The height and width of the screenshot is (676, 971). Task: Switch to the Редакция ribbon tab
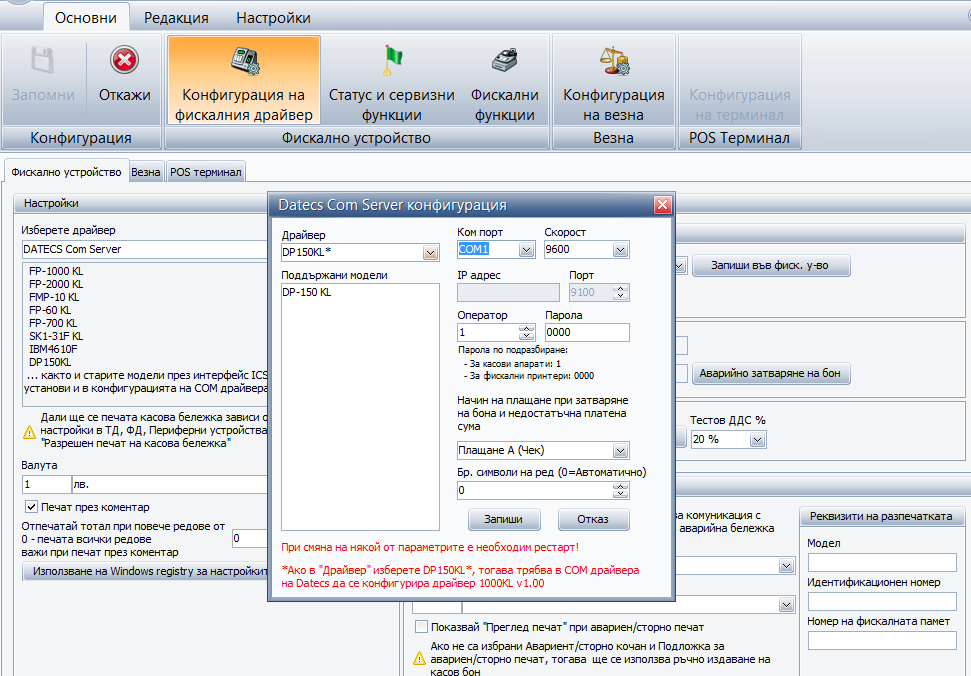176,17
